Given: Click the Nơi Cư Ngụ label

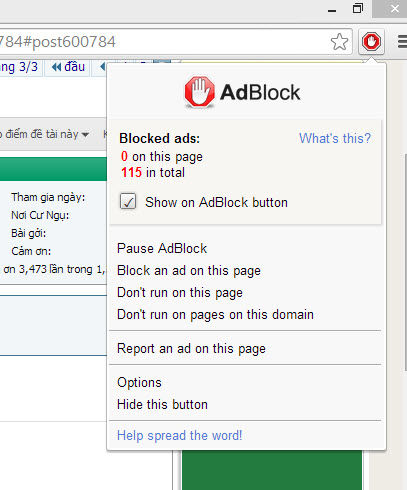Looking at the screenshot, I should point(40,215).
